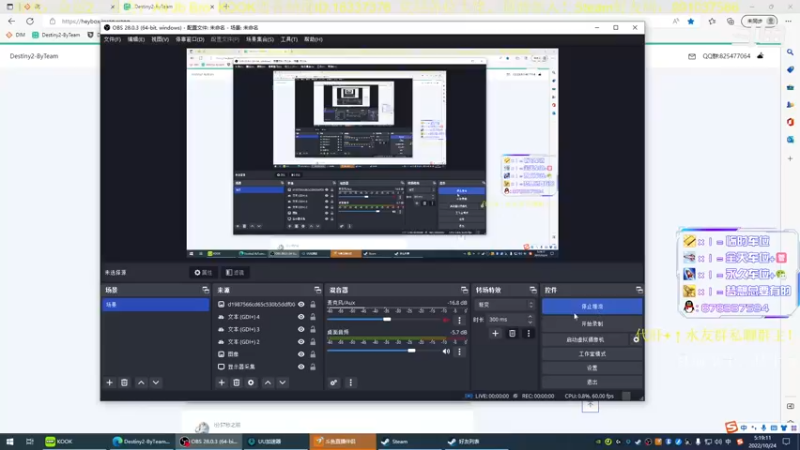Open 帮助(H) Help menu

[313, 39]
